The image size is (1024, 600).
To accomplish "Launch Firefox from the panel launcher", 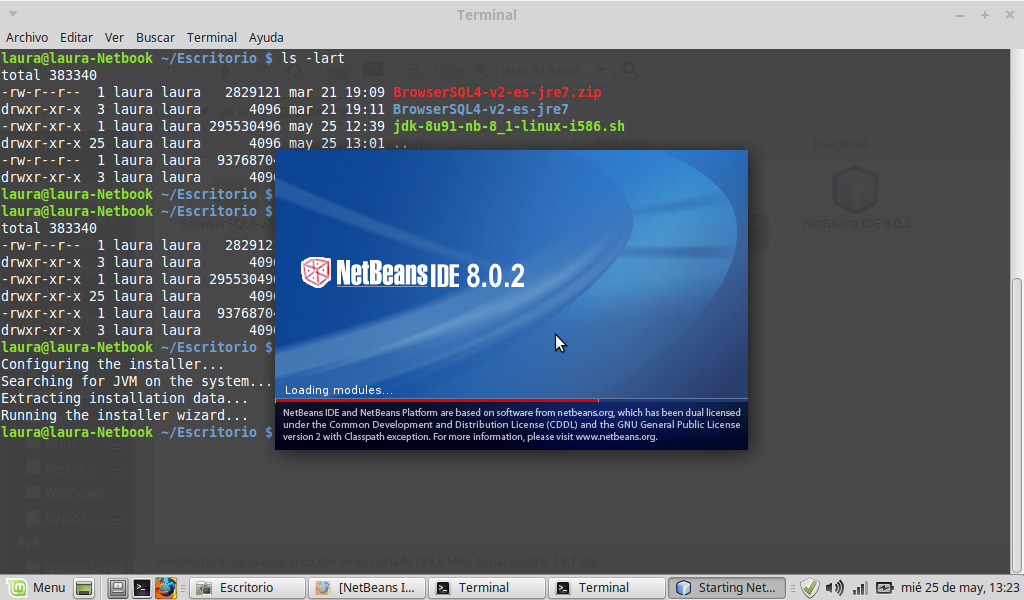I will (x=166, y=588).
